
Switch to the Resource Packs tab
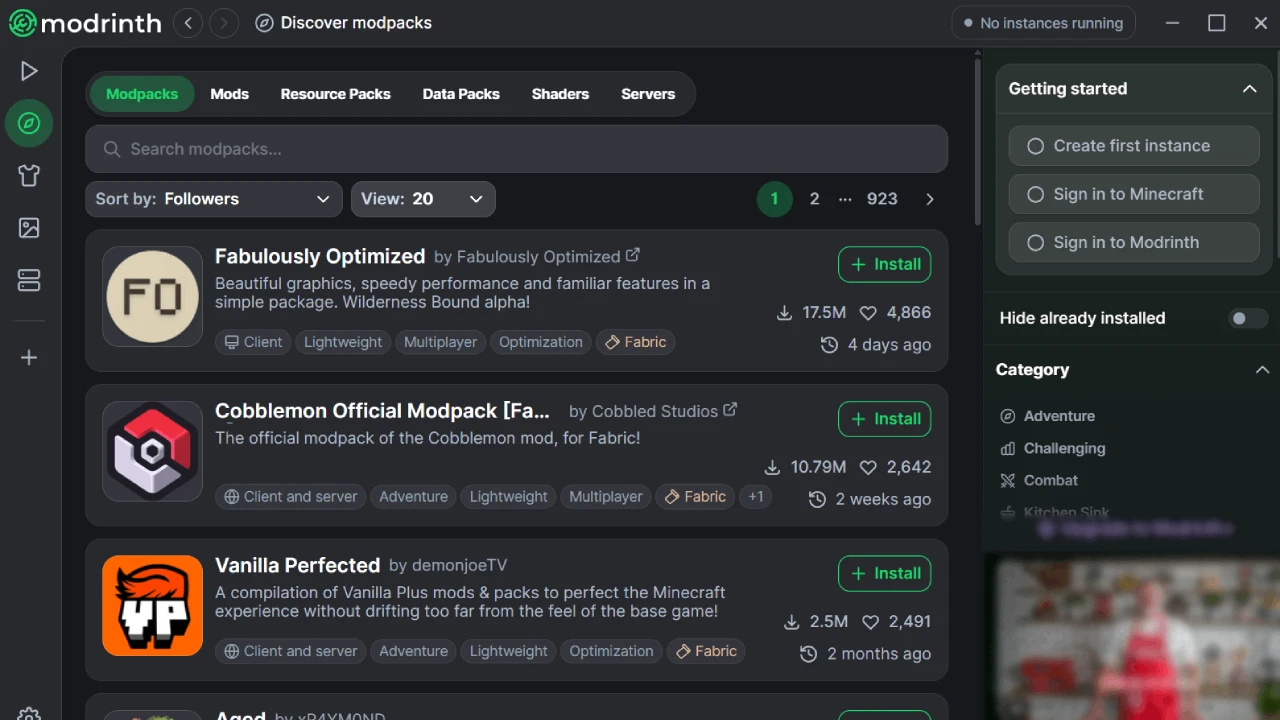(x=335, y=94)
